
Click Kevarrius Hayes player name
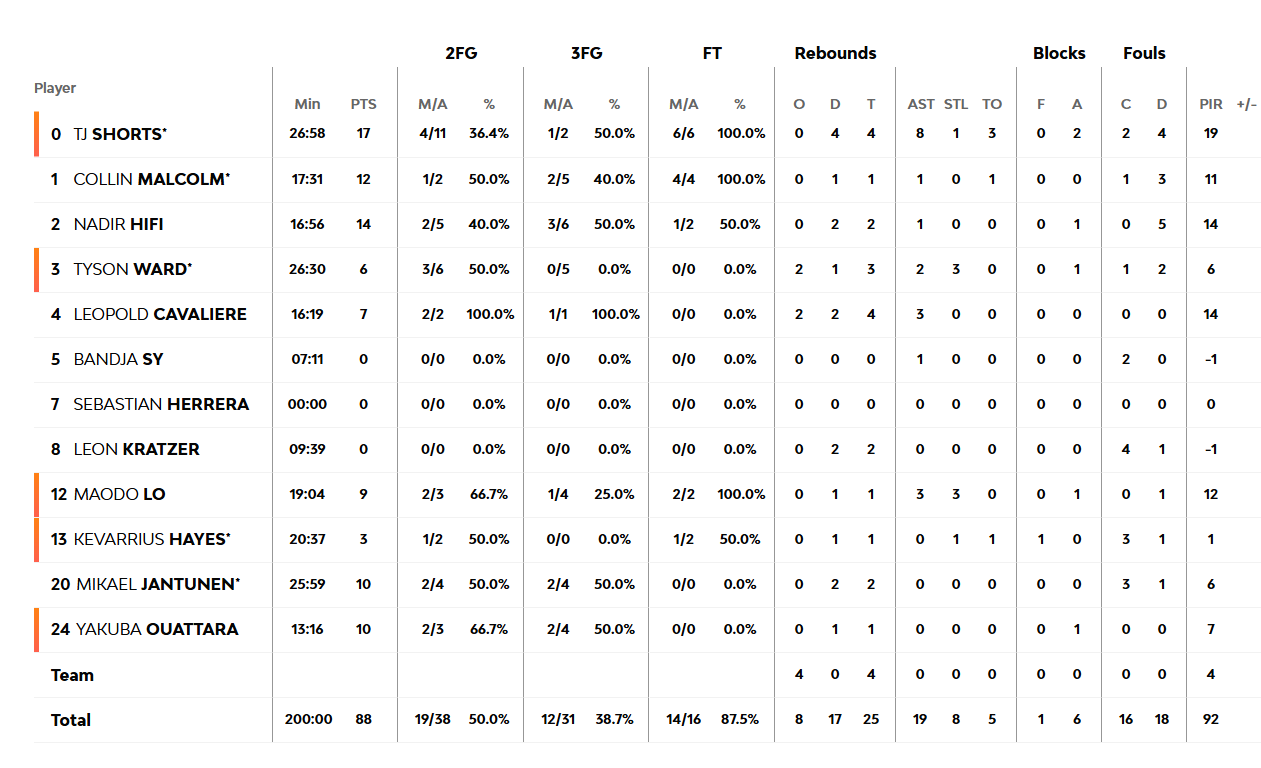pyautogui.click(x=153, y=539)
